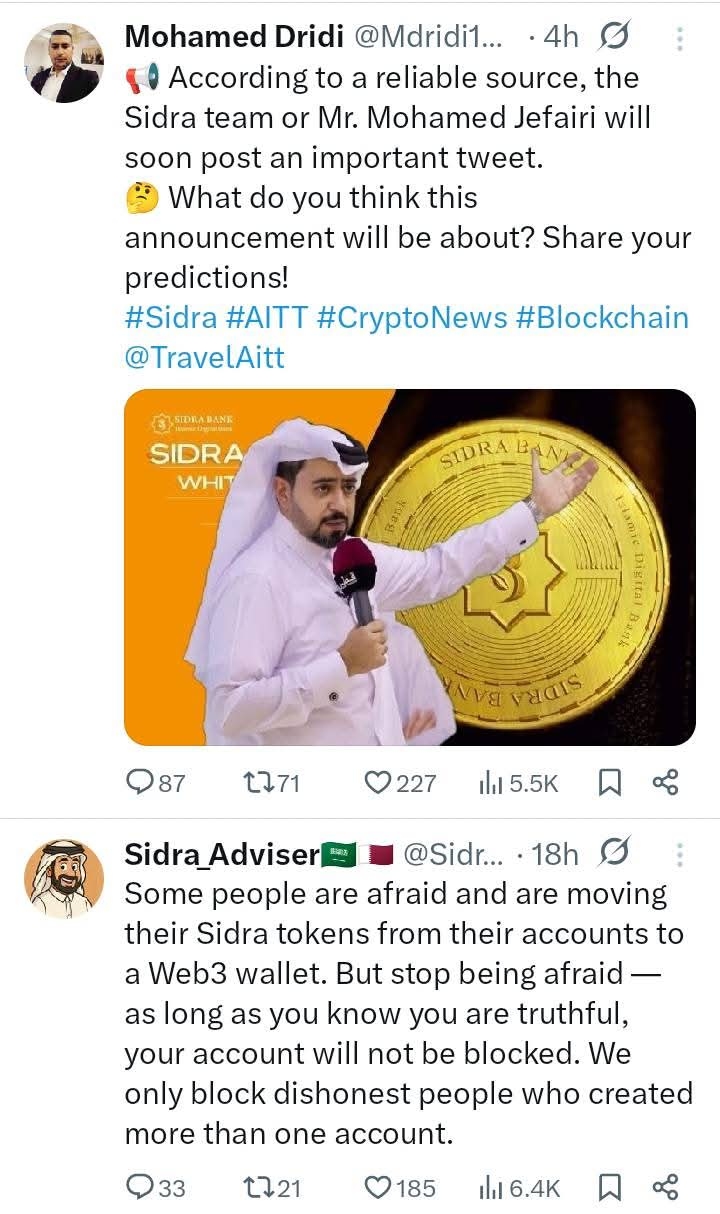Like Mohamed Dridi's tweet
This screenshot has height=1214, width=720.
point(377,782)
